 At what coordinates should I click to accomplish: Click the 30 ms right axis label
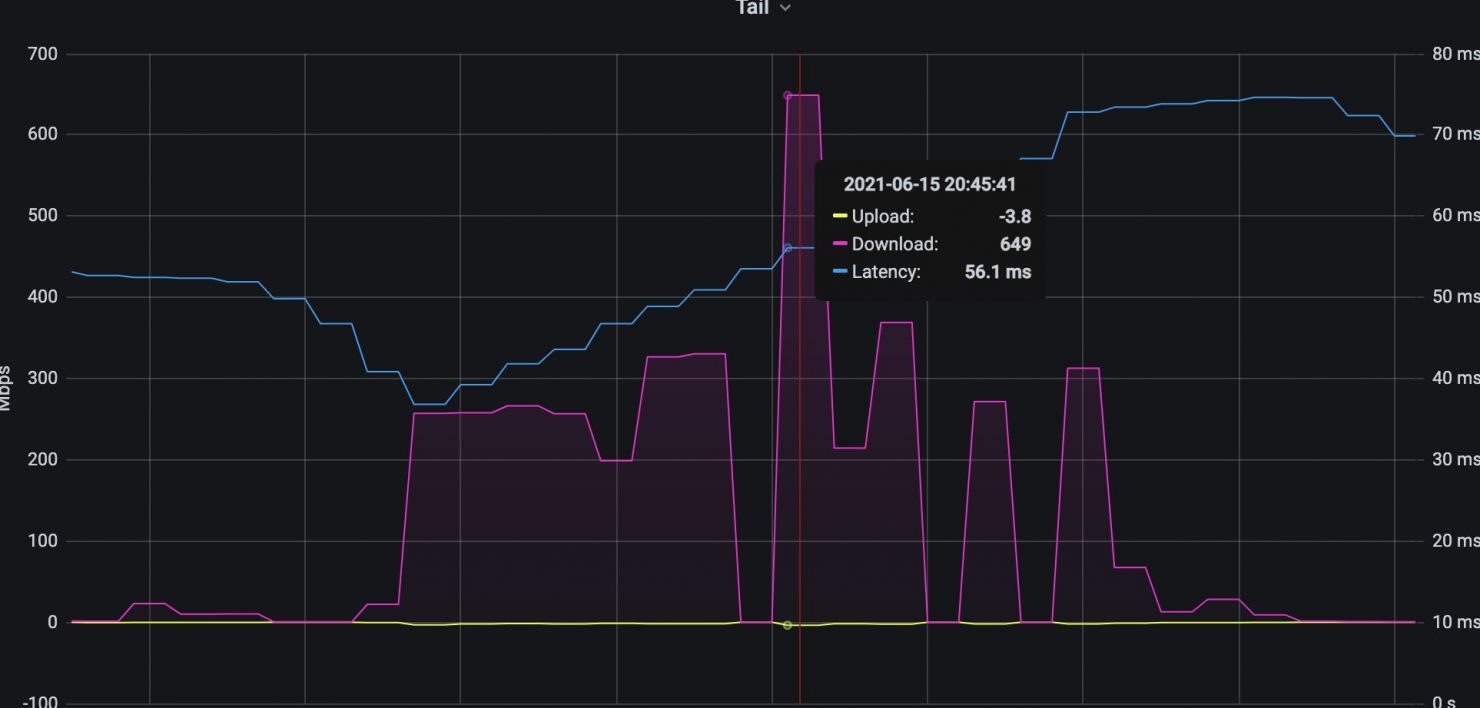[1454, 460]
